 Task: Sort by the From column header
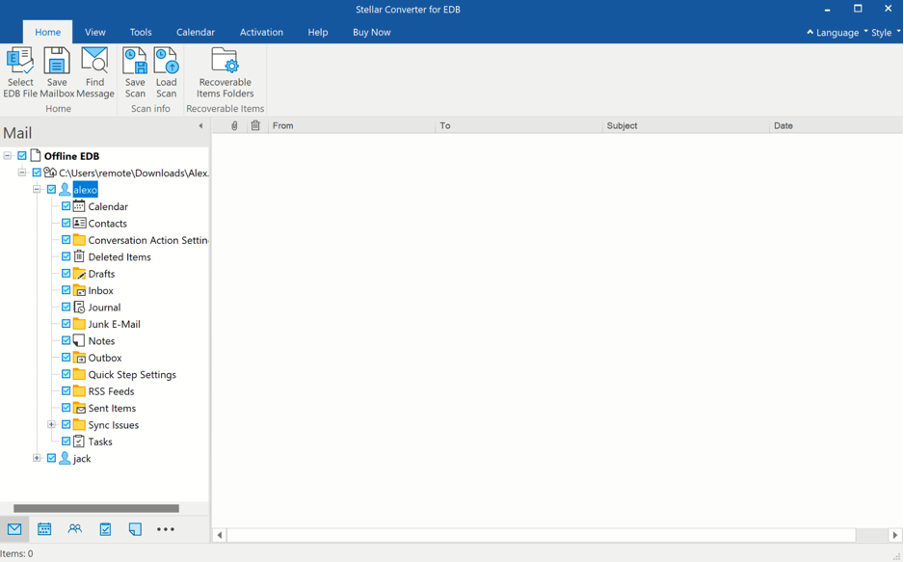pos(352,126)
